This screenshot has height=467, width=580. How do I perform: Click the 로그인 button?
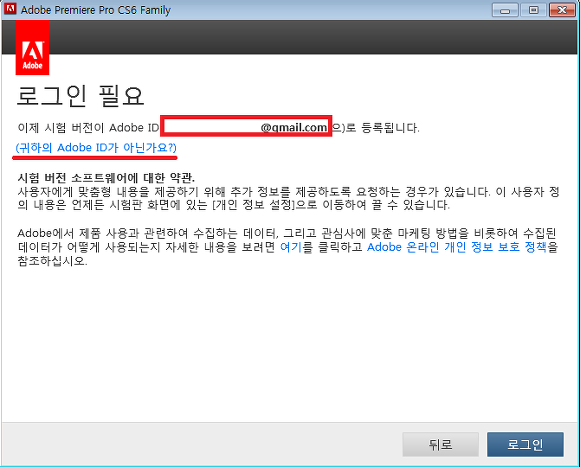point(525,444)
